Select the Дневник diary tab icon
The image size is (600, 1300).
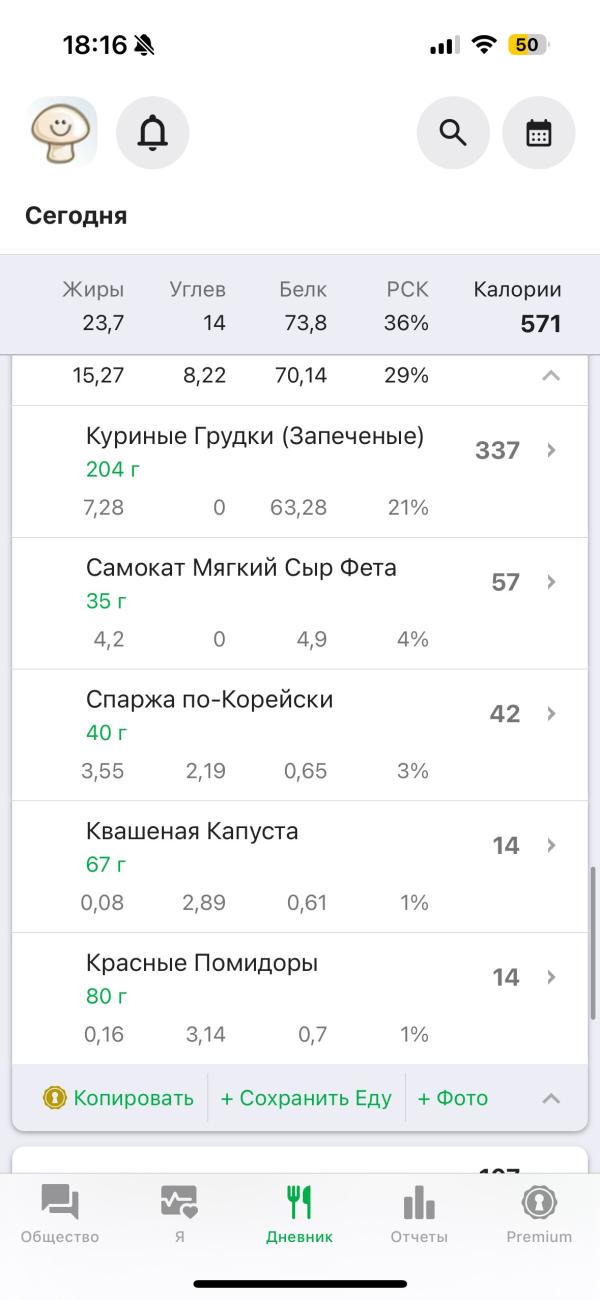pyautogui.click(x=299, y=1202)
